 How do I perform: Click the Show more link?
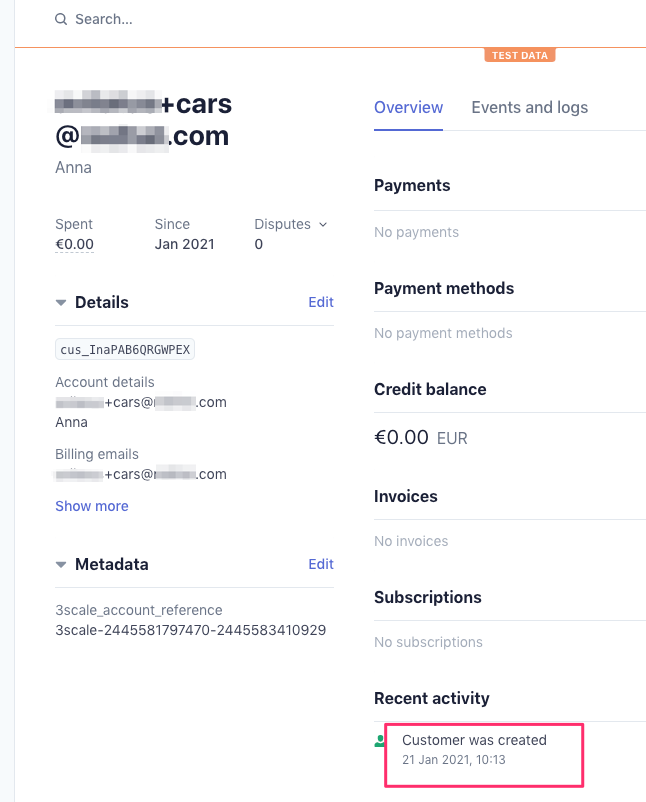tap(92, 506)
